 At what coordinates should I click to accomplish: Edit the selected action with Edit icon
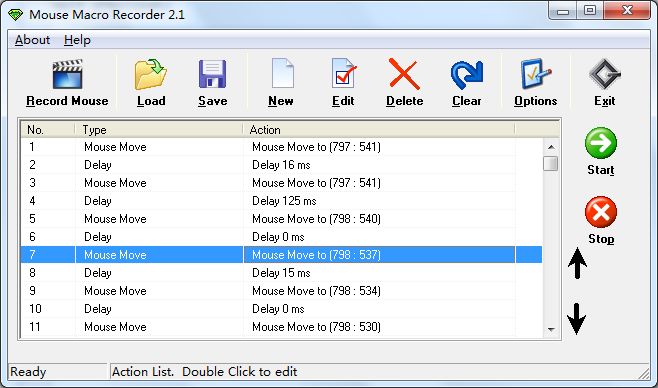click(x=344, y=73)
